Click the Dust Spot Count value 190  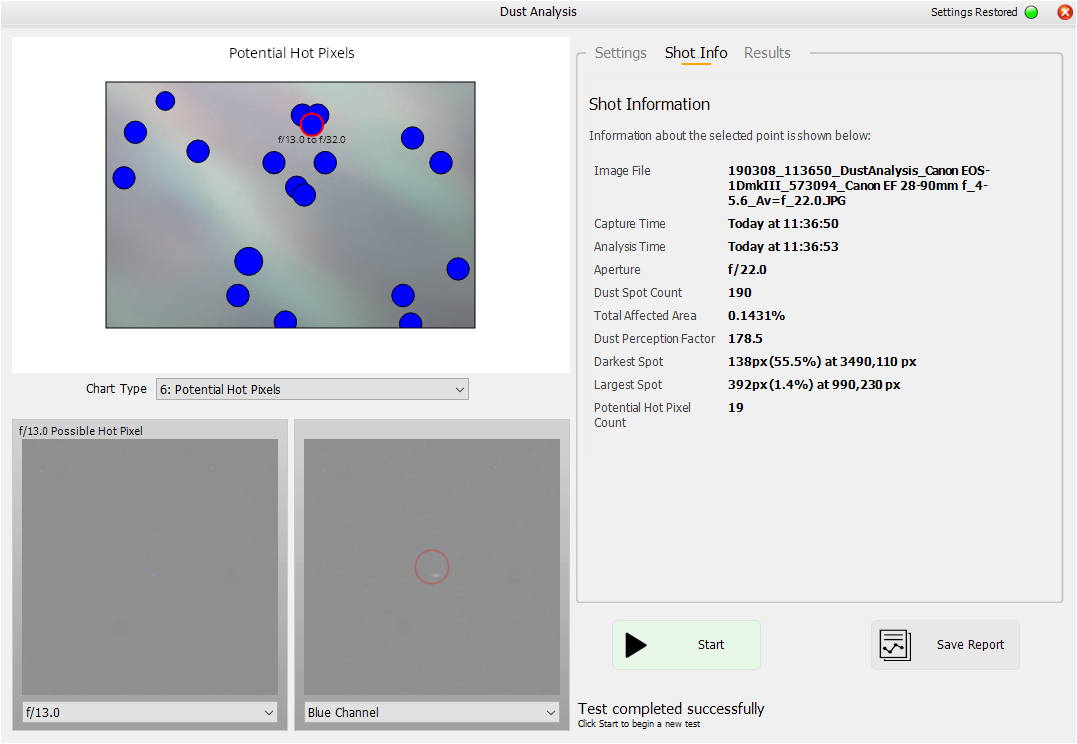click(x=740, y=293)
